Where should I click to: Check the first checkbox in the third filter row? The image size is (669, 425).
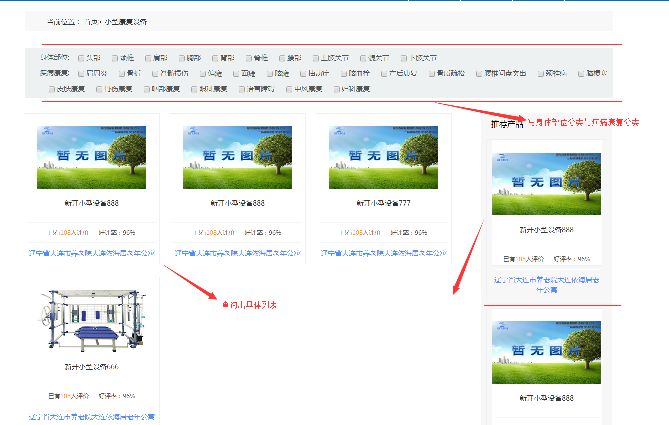[52, 89]
